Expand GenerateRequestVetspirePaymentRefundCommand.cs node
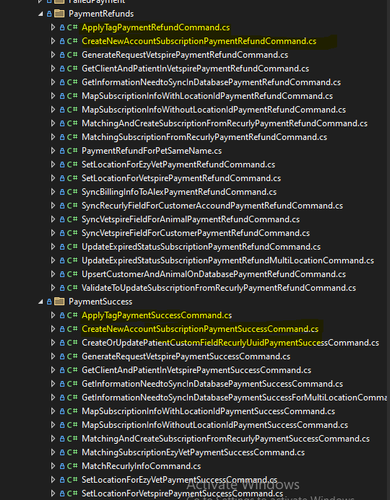Image resolution: width=390 pixels, height=500 pixels. click(53, 55)
